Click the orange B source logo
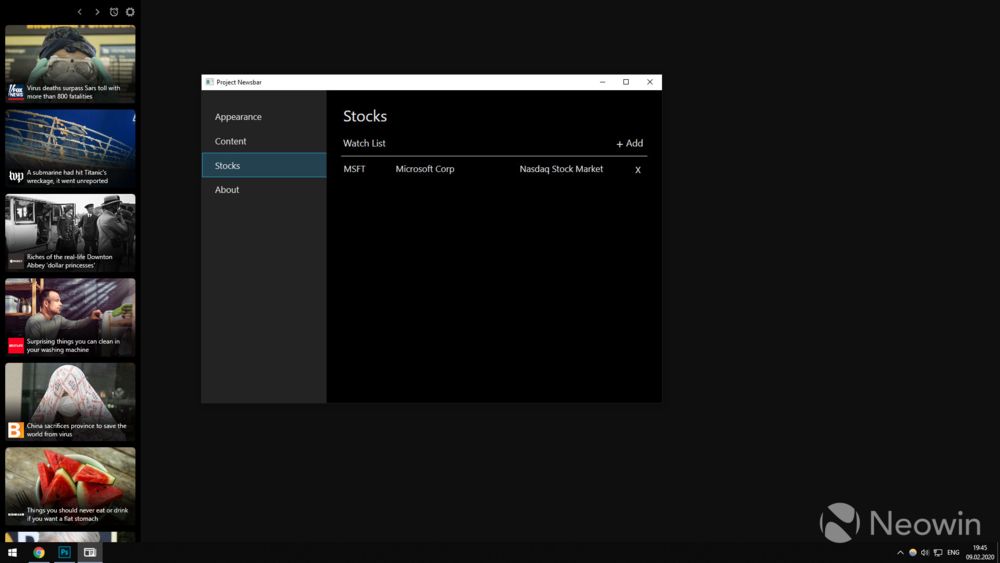 point(16,430)
